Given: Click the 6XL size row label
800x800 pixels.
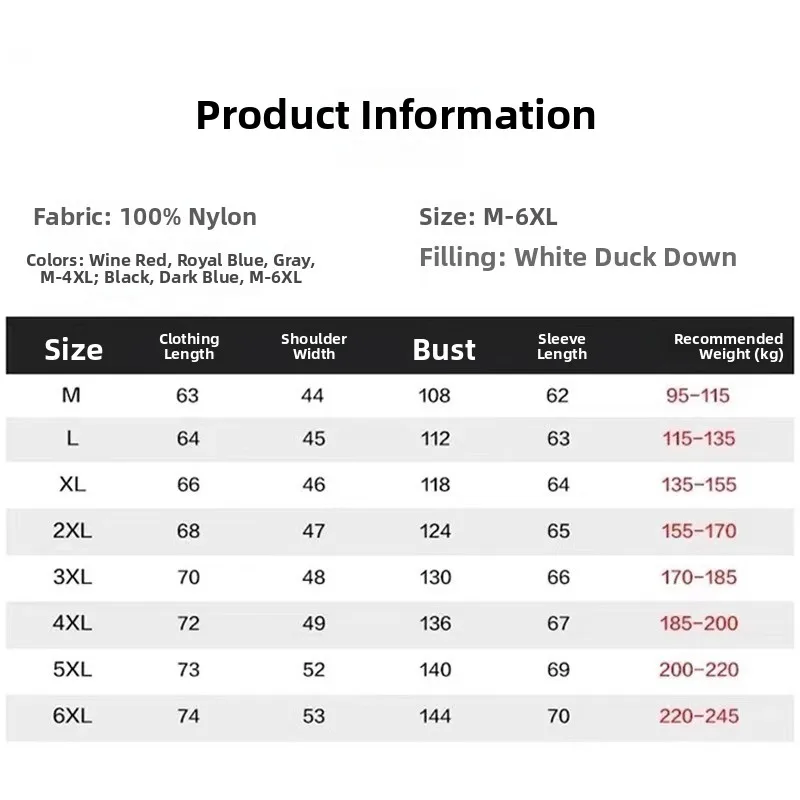Looking at the screenshot, I should [x=72, y=715].
